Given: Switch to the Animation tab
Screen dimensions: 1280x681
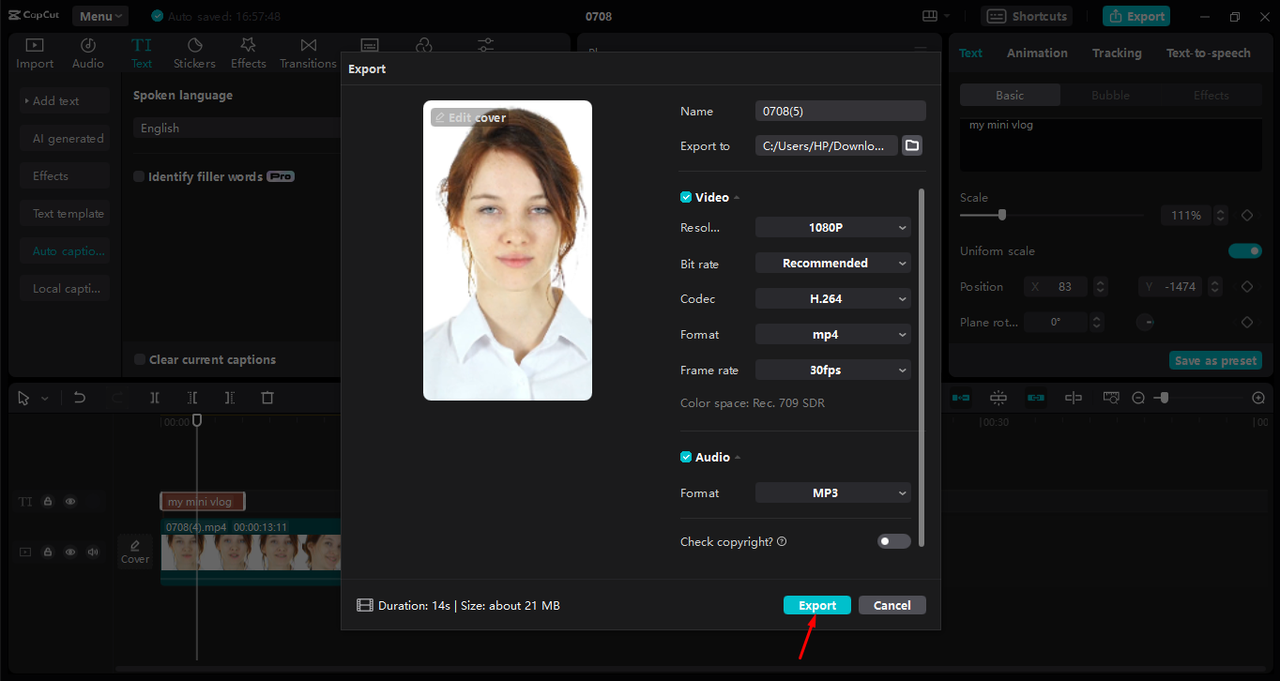Looking at the screenshot, I should (1037, 53).
